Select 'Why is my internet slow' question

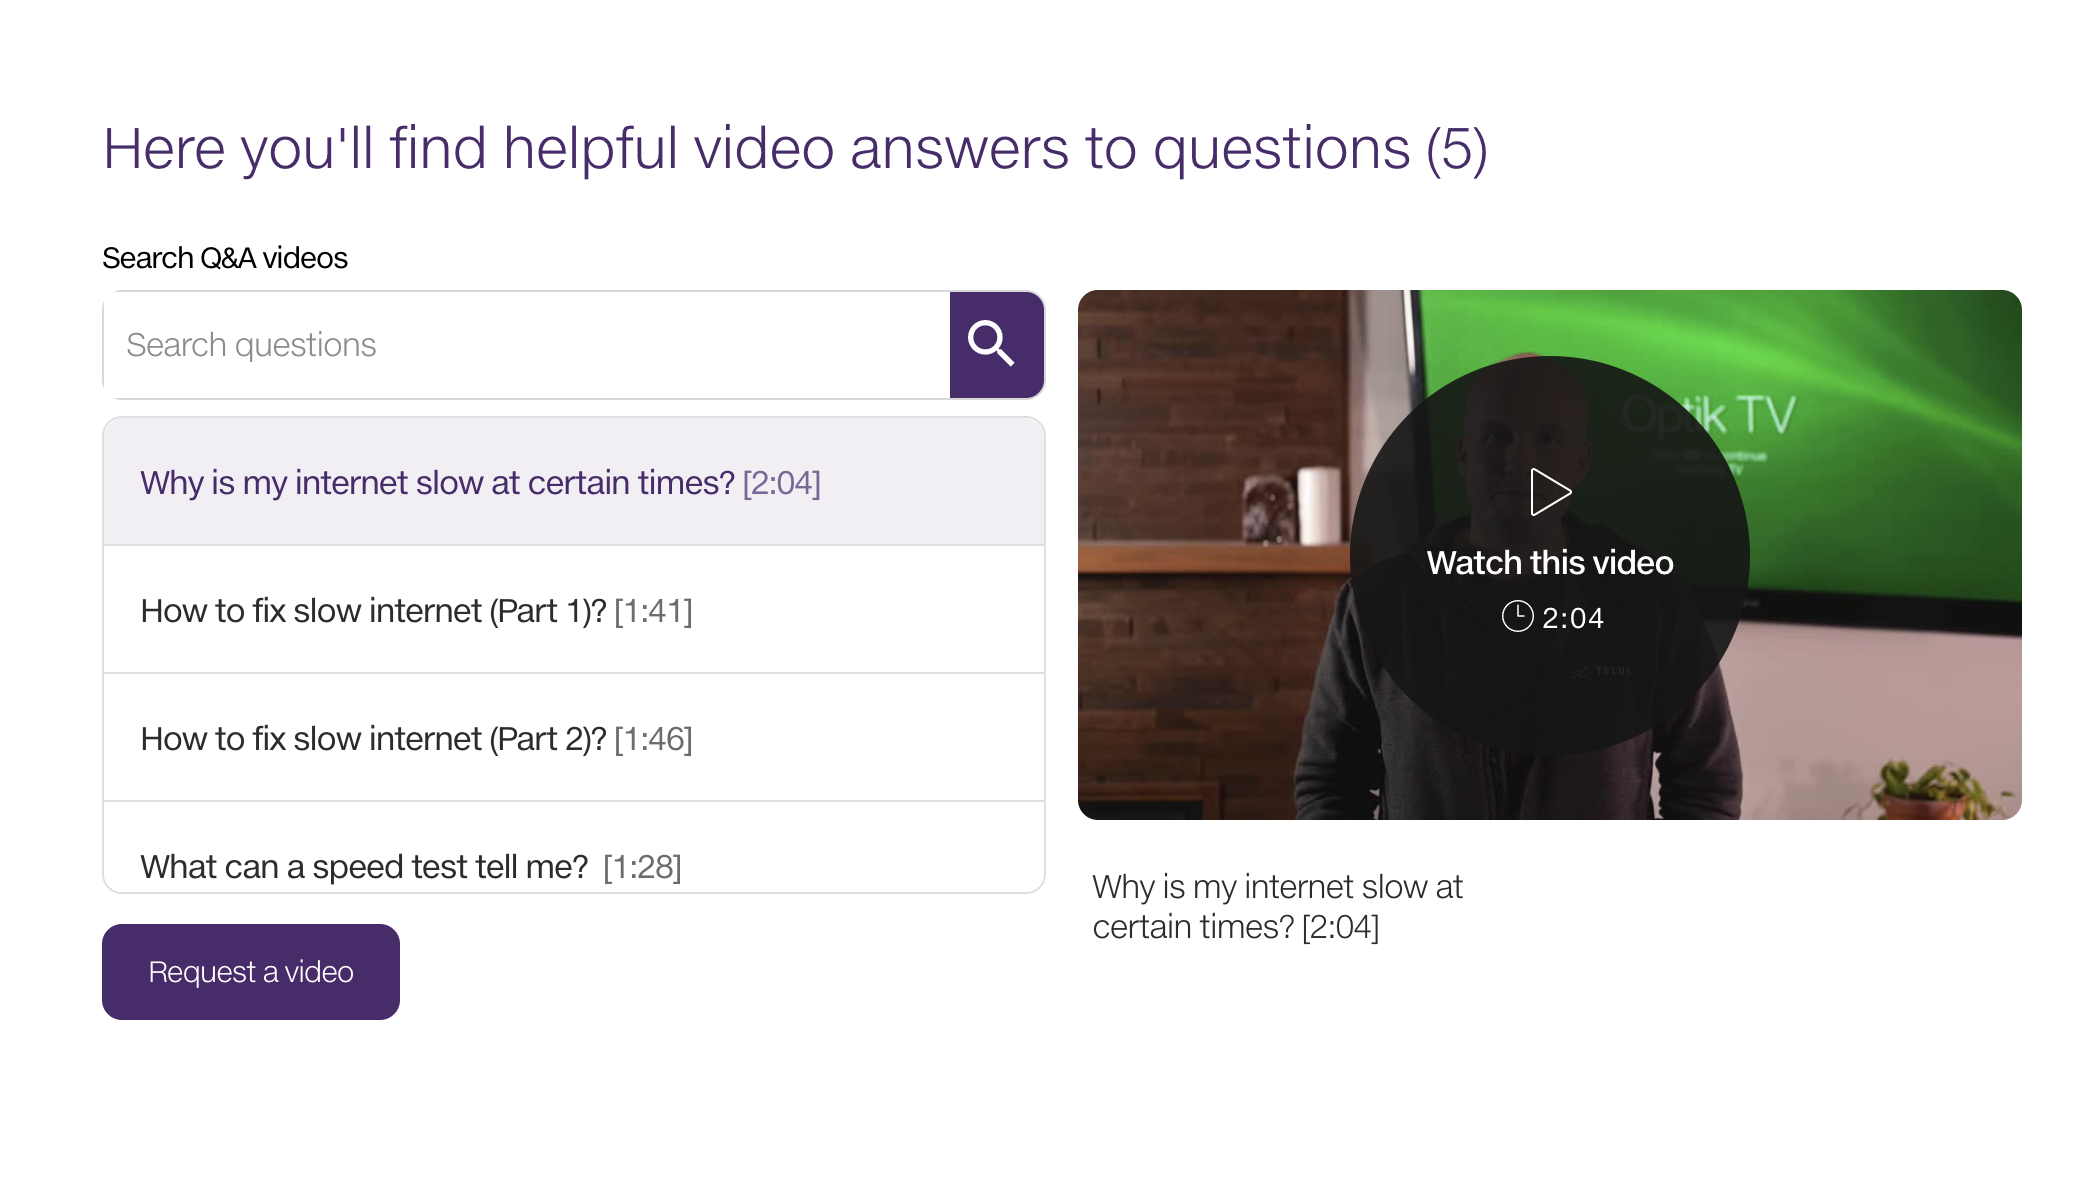437,483
